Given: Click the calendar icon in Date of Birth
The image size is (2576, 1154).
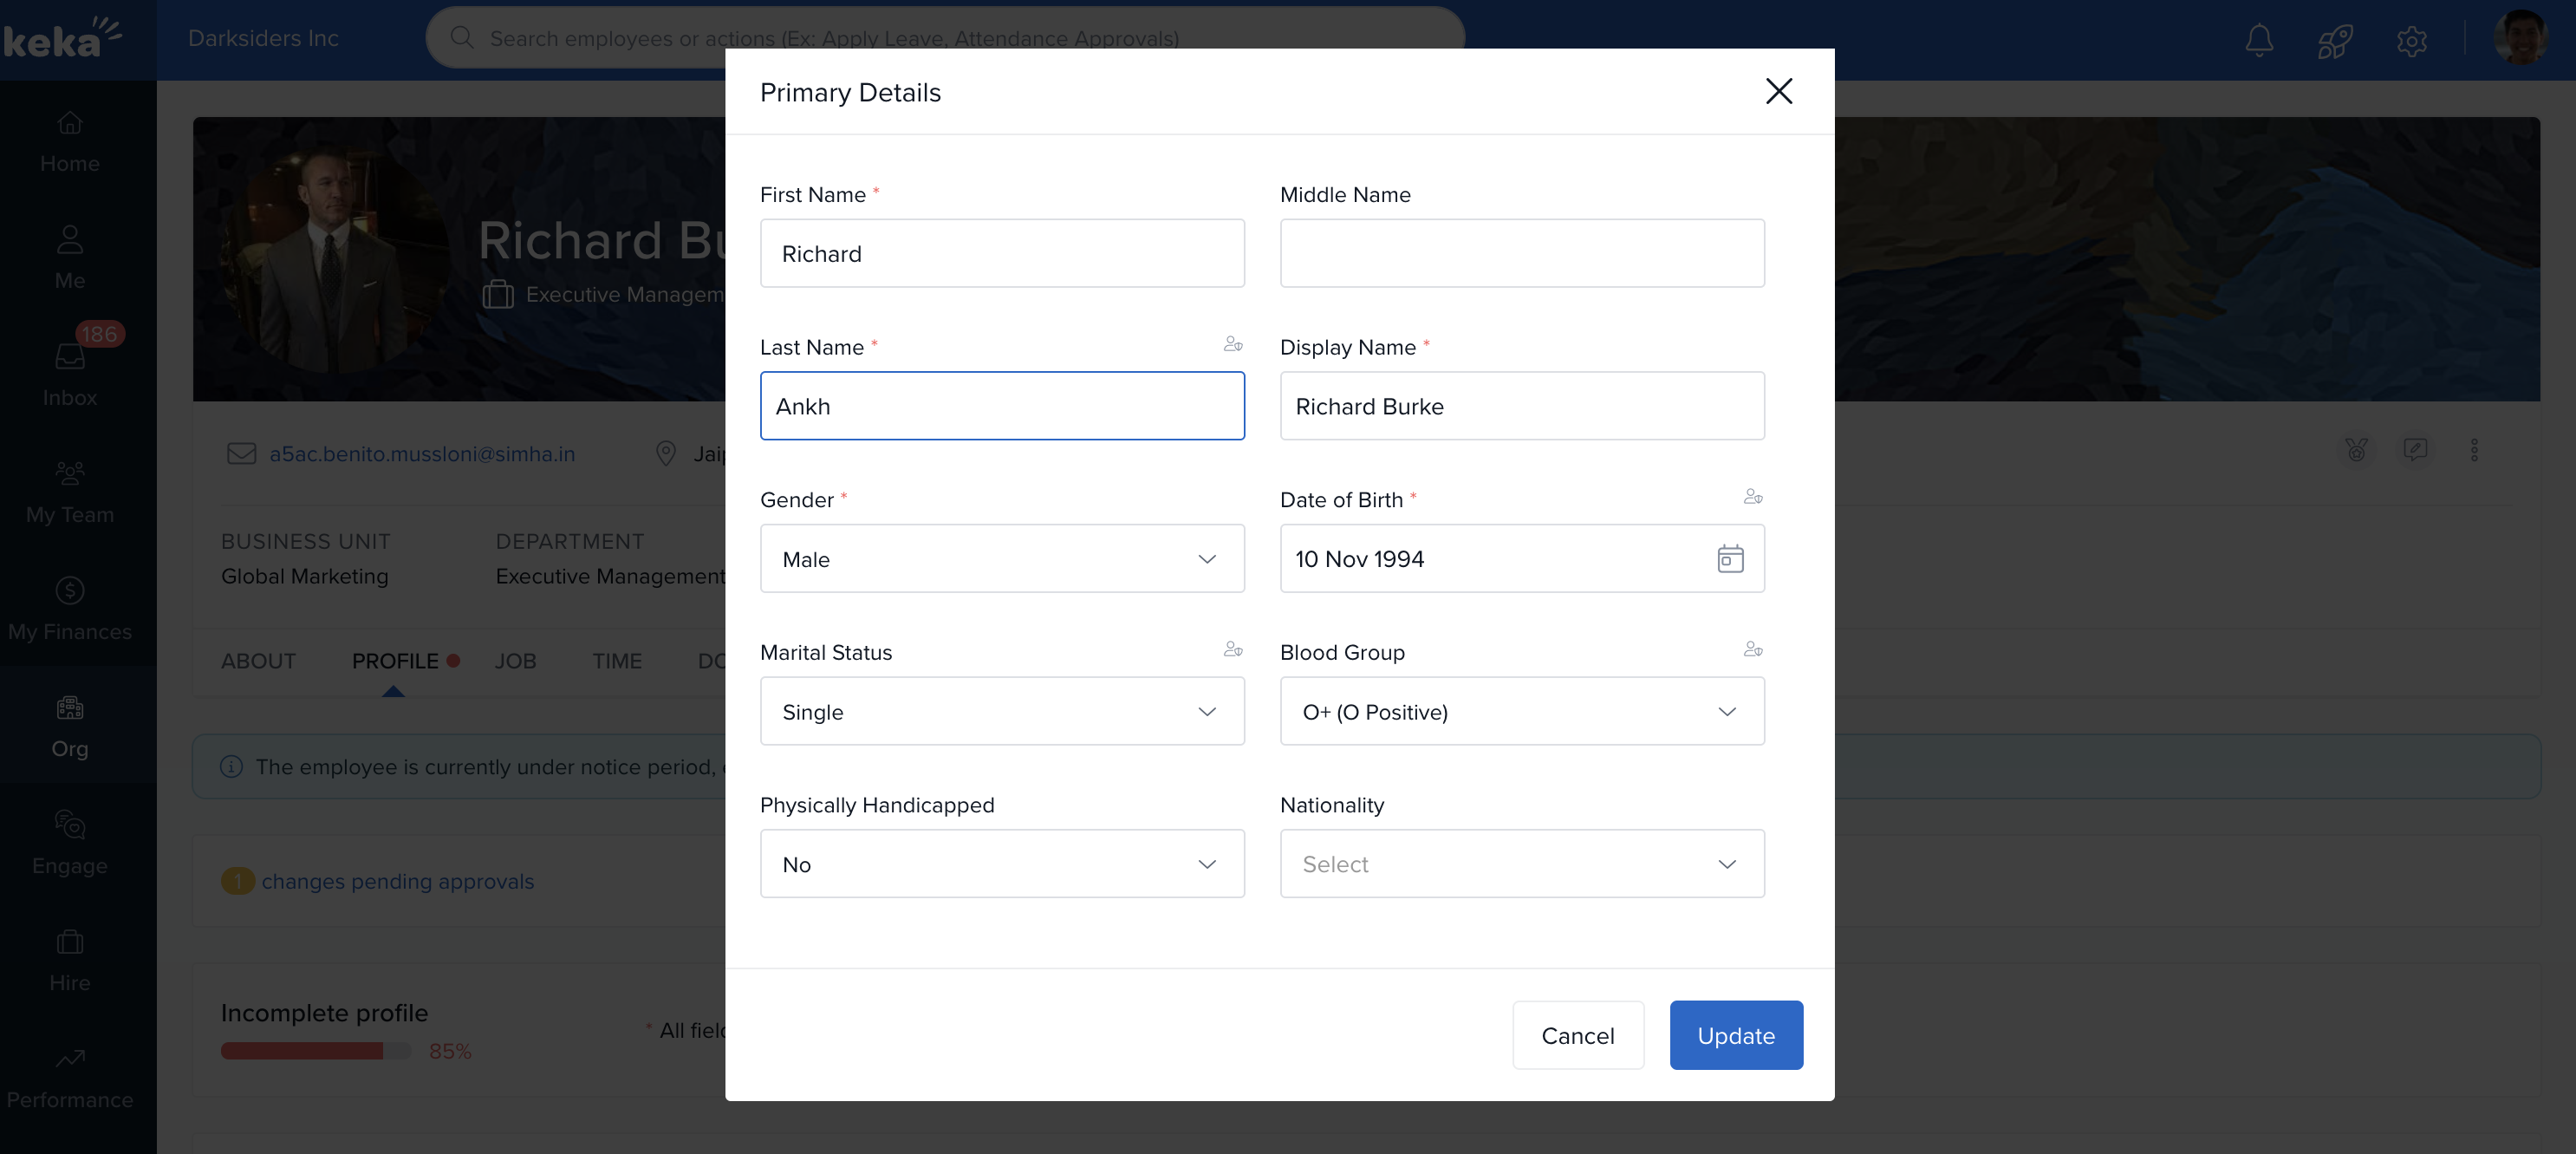Looking at the screenshot, I should point(1730,559).
